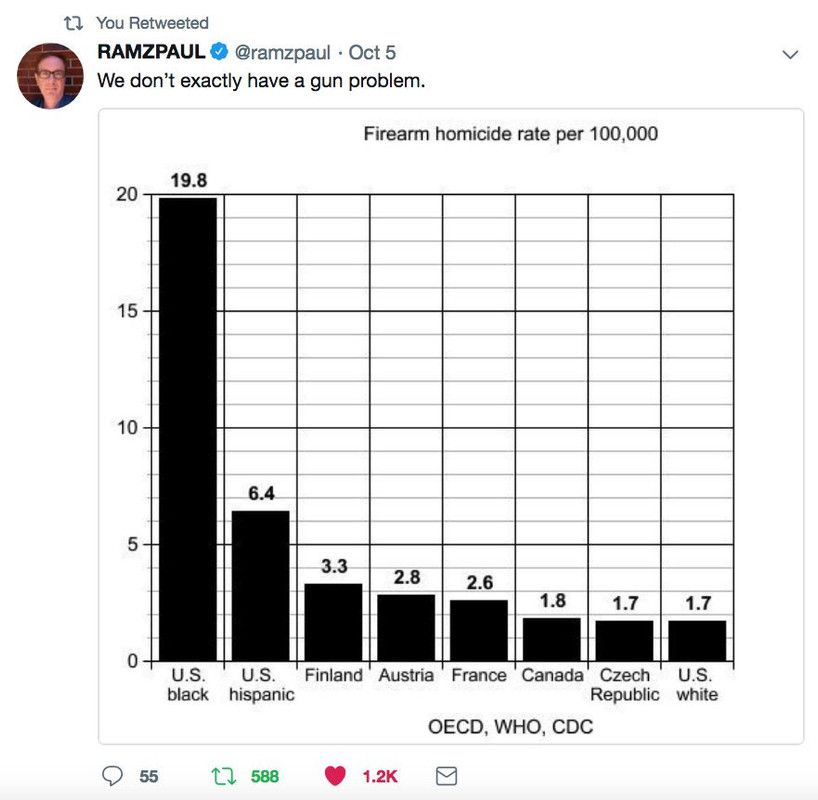The image size is (818, 800).
Task: Click the blue verified badge icon
Action: [x=219, y=51]
